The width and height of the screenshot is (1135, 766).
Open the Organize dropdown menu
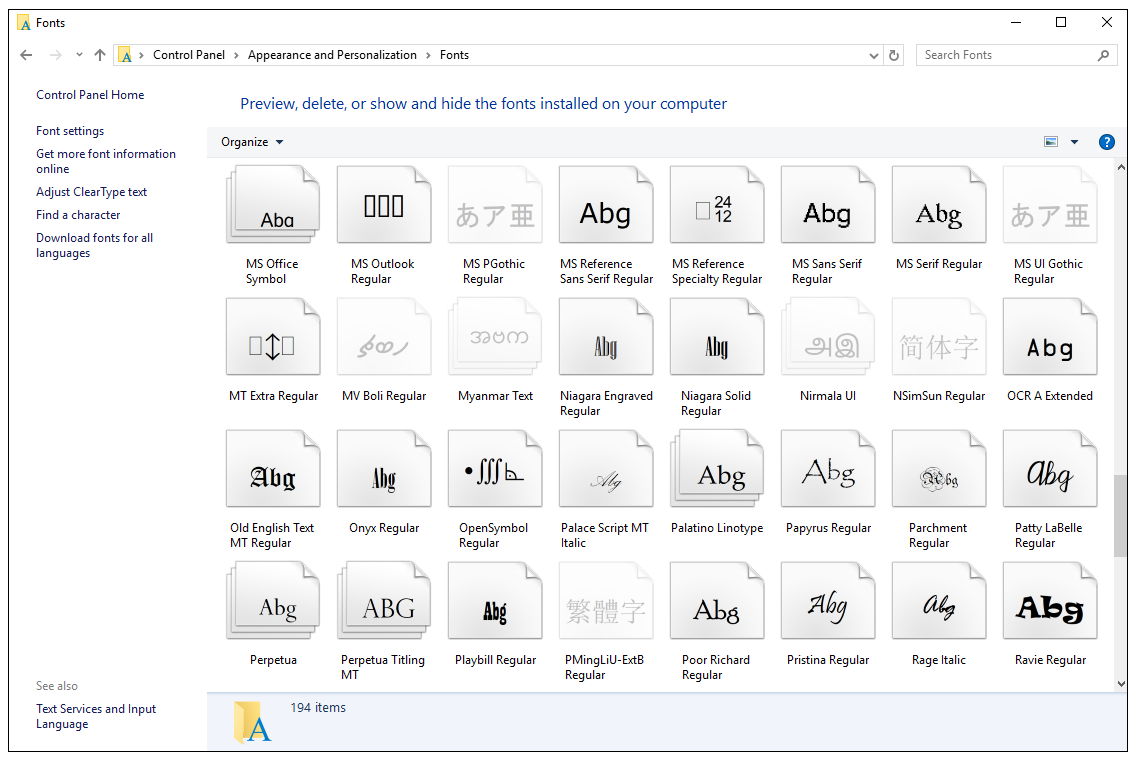[252, 142]
